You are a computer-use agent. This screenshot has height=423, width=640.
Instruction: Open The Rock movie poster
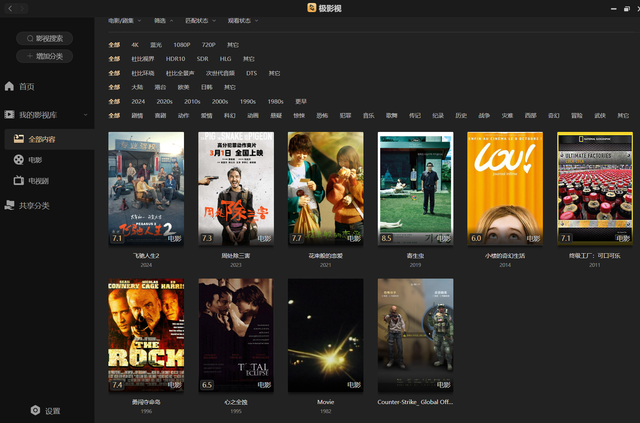(x=146, y=335)
